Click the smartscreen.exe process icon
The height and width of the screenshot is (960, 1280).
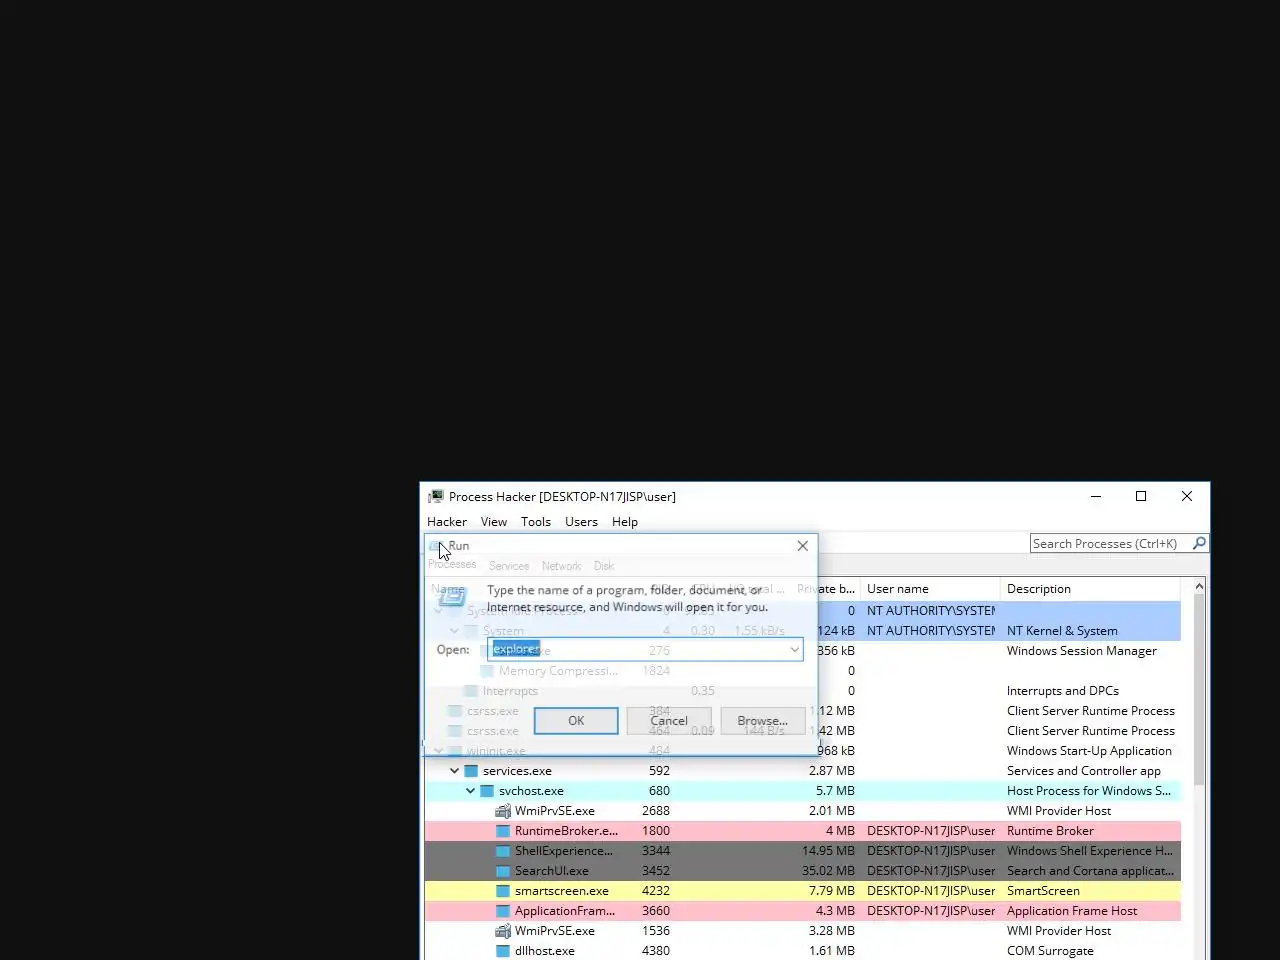click(503, 891)
